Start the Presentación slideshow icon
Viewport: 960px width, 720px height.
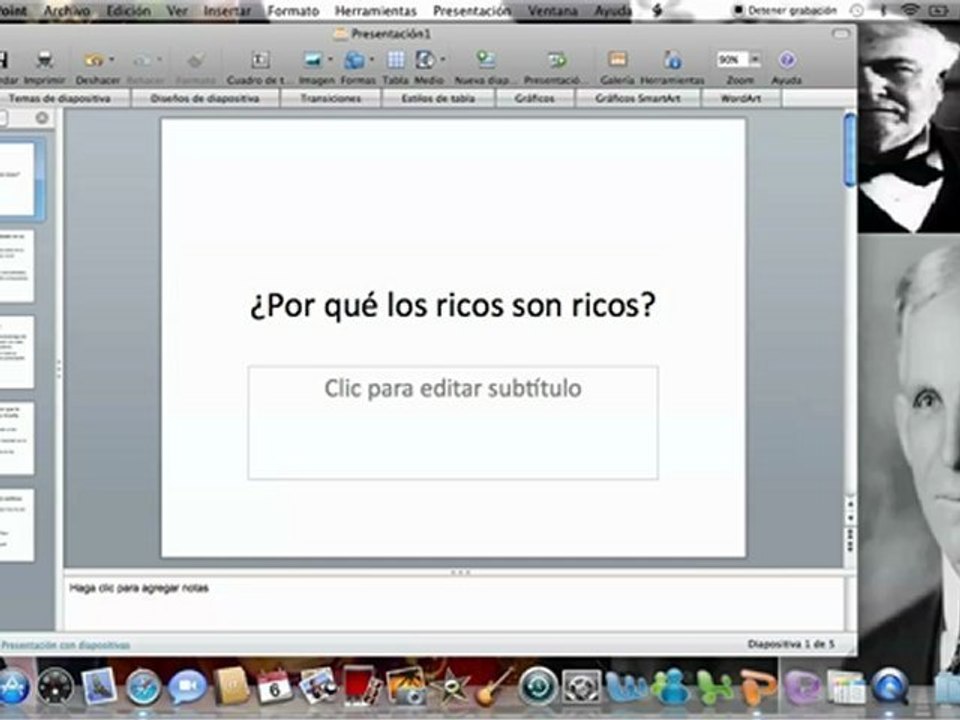(557, 60)
